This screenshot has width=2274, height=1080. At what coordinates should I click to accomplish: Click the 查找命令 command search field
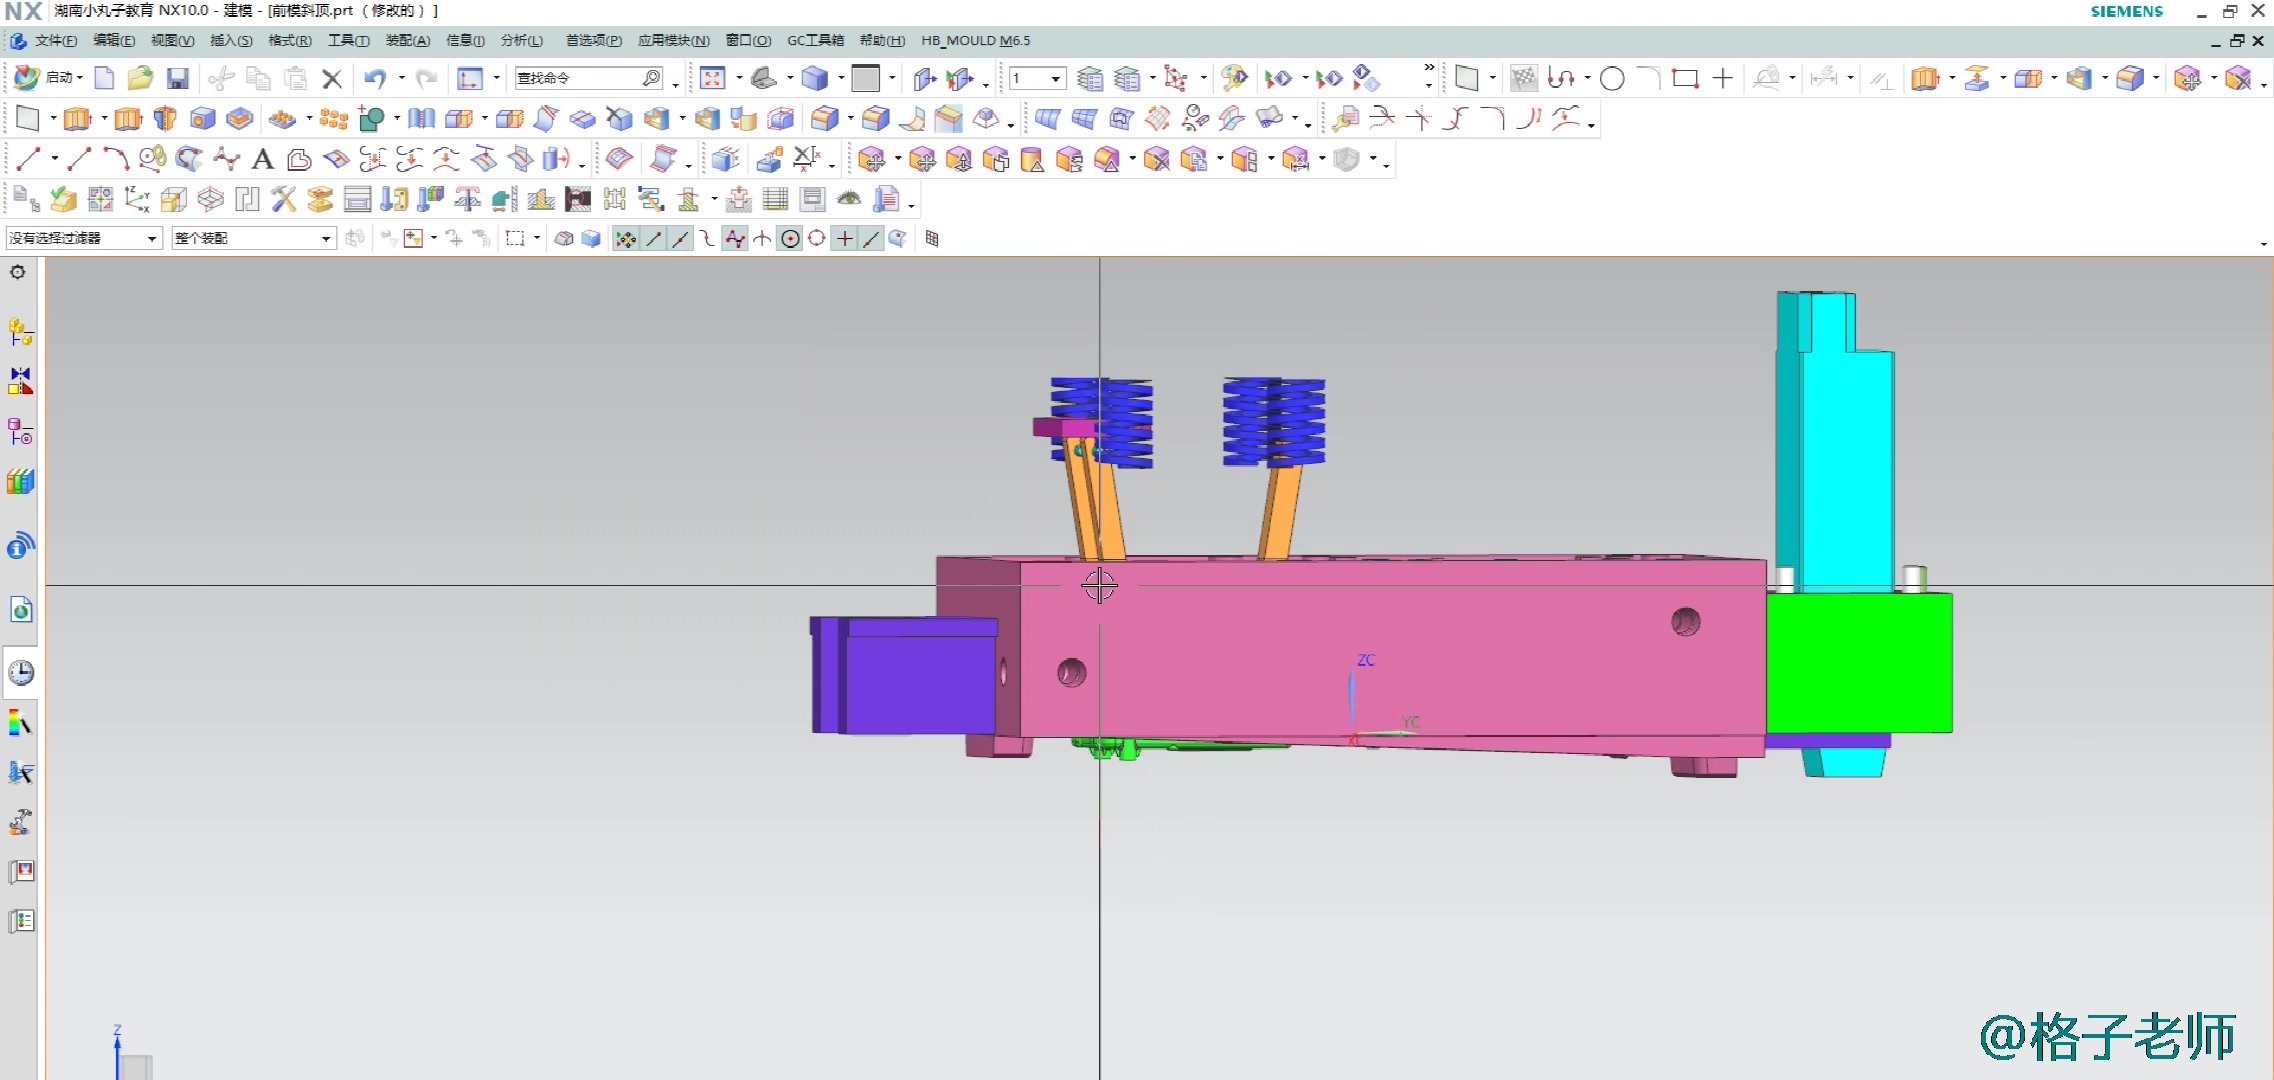(x=578, y=78)
